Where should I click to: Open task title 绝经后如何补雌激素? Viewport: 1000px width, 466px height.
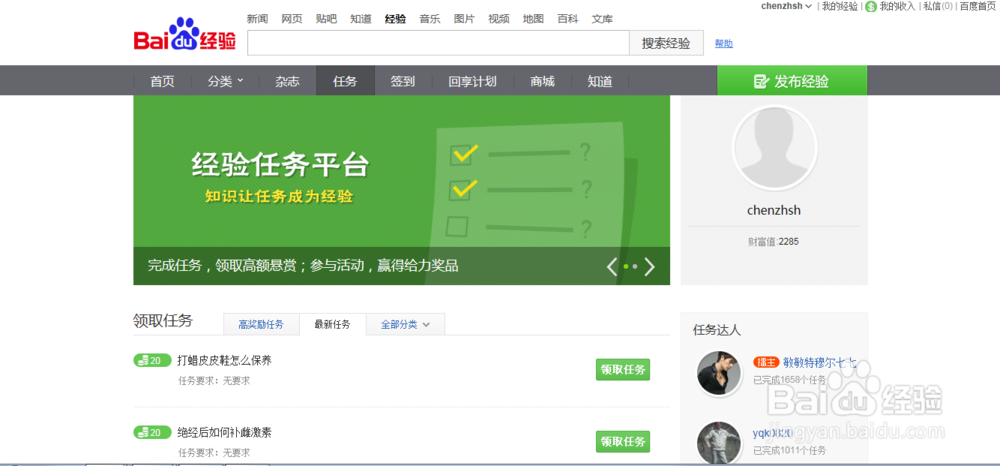[224, 432]
